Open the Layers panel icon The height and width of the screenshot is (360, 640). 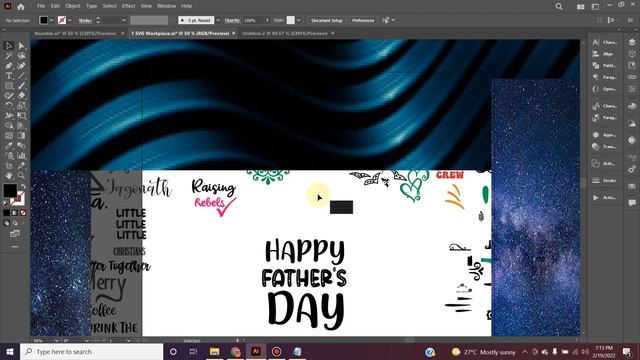coord(632,42)
